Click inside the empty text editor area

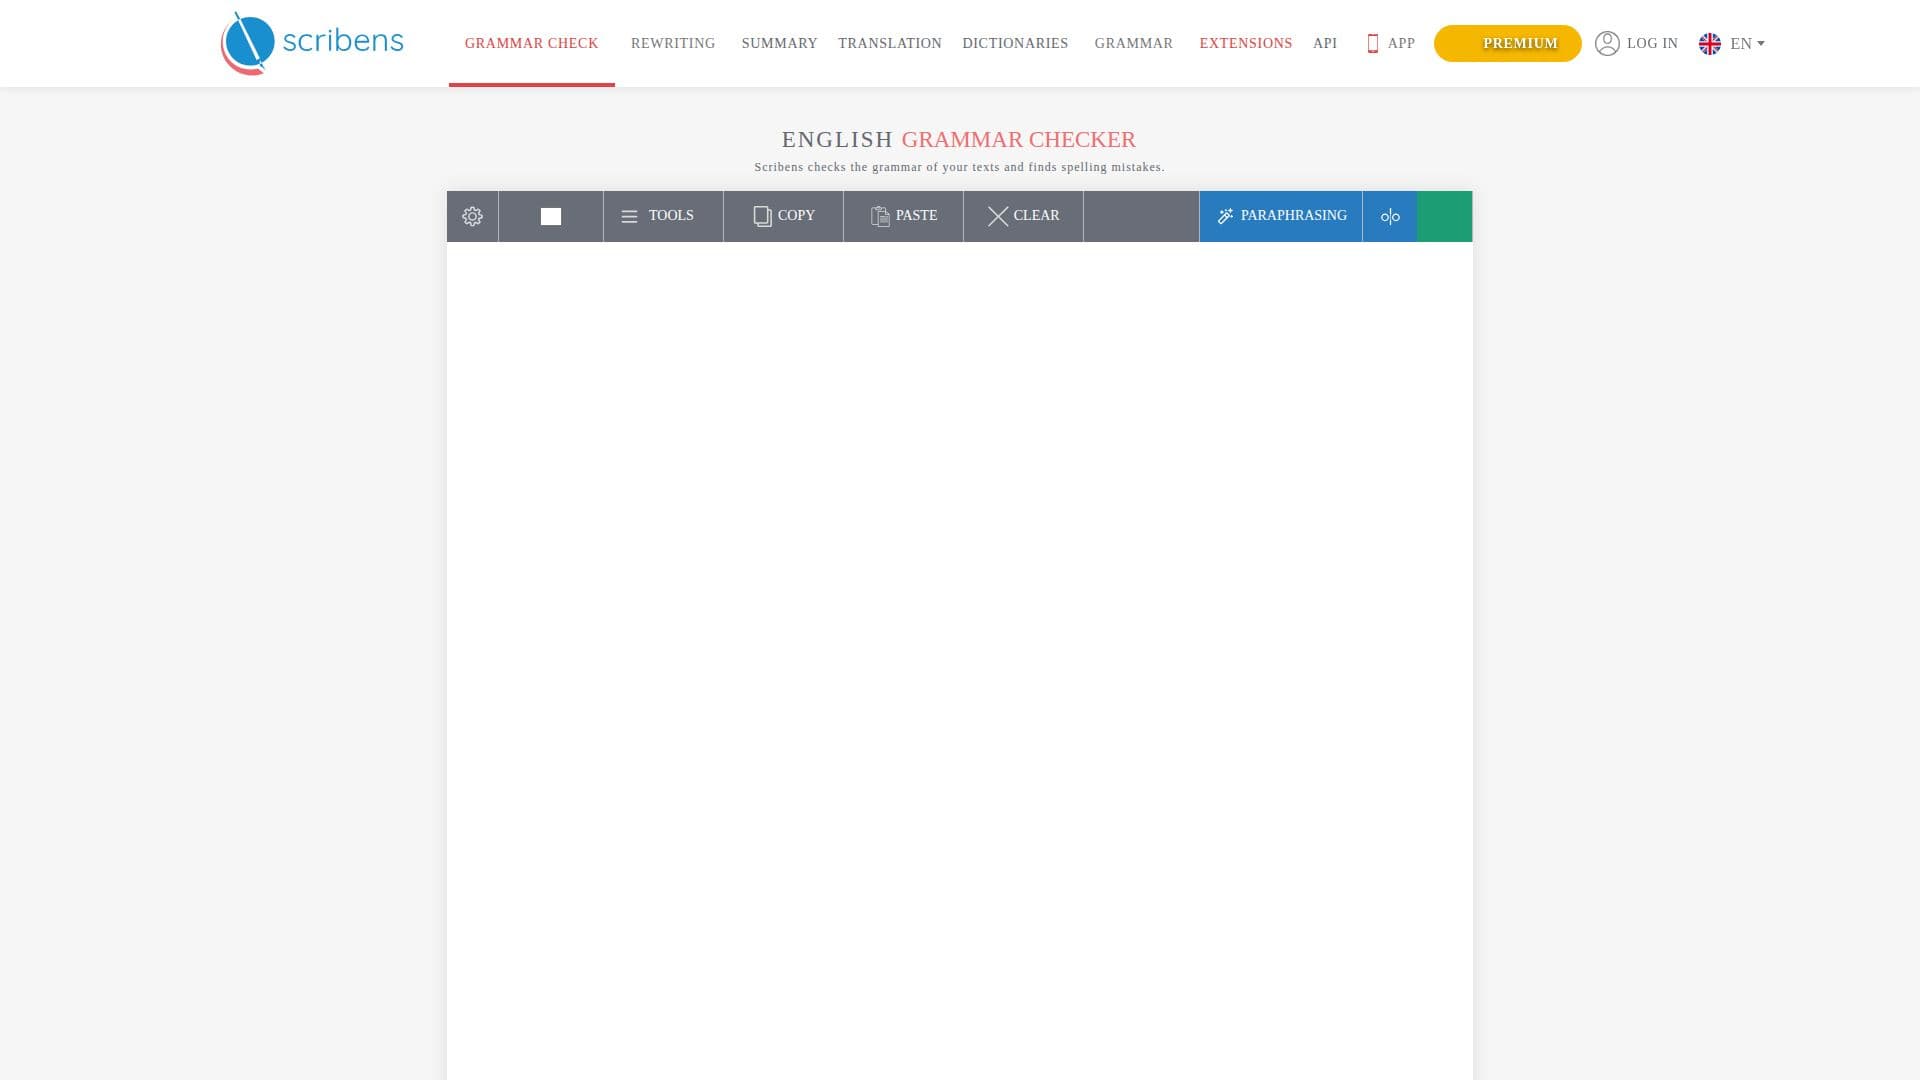pyautogui.click(x=960, y=660)
